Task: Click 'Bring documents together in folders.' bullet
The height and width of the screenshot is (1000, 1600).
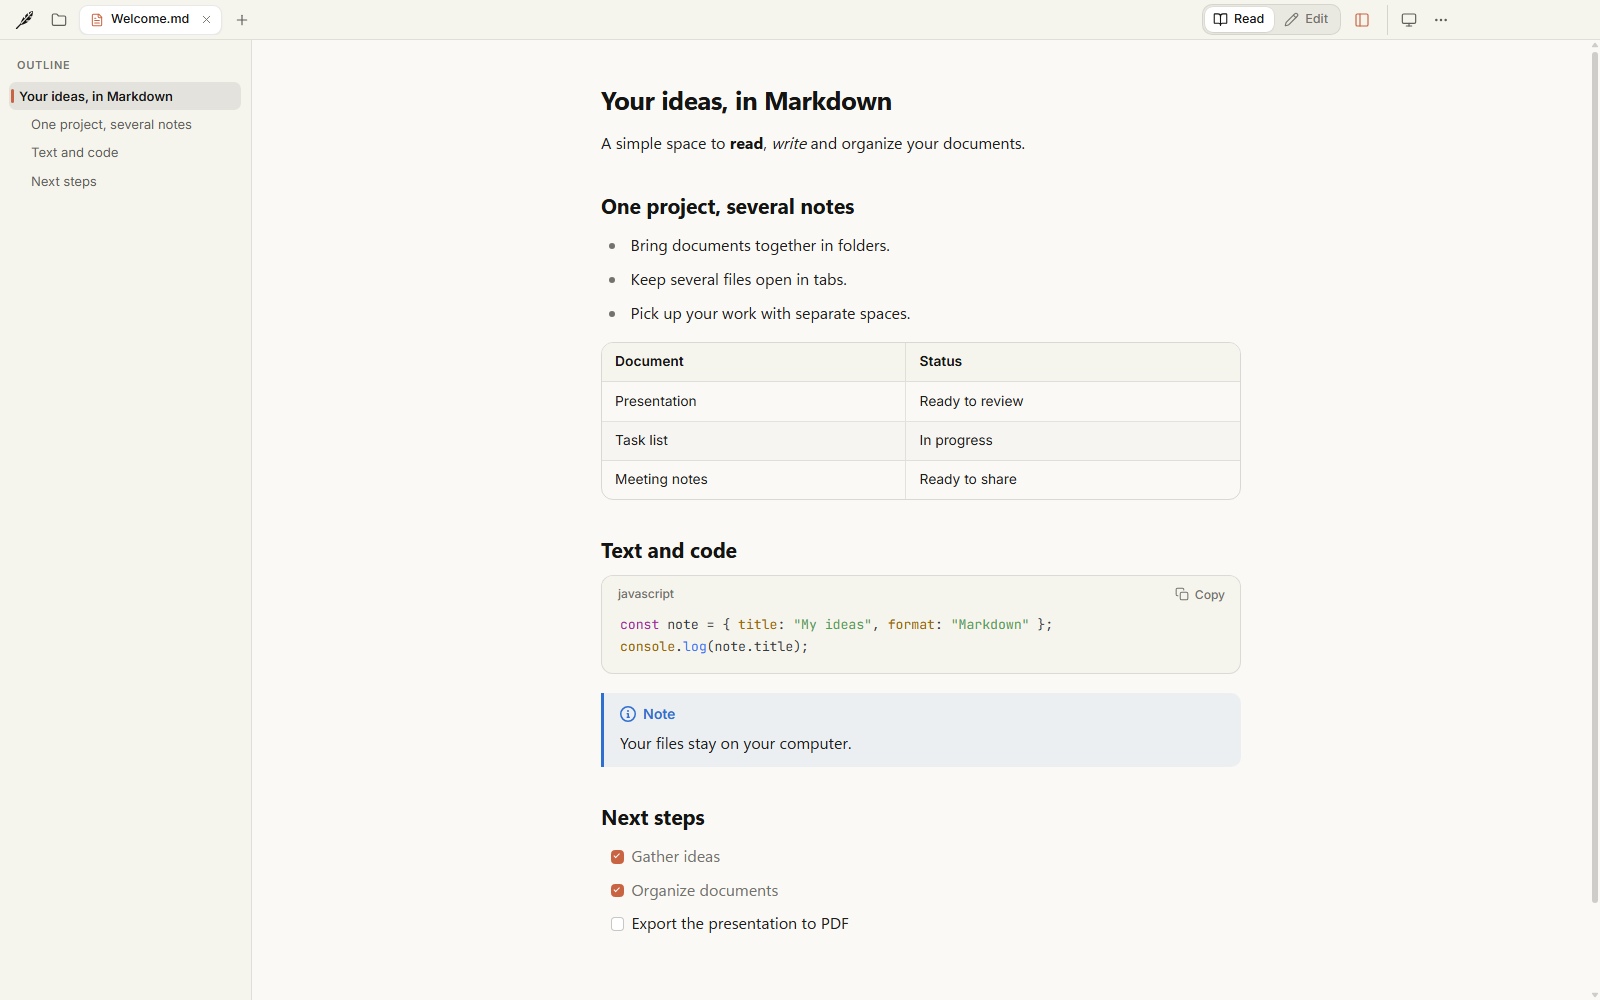Action: coord(760,246)
